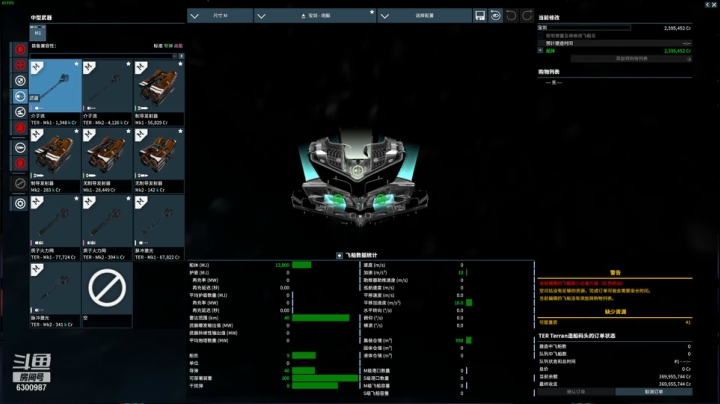720x404 pixels.
Task: Toggle the ship statistics radio button above stats panel
Action: 339,255
